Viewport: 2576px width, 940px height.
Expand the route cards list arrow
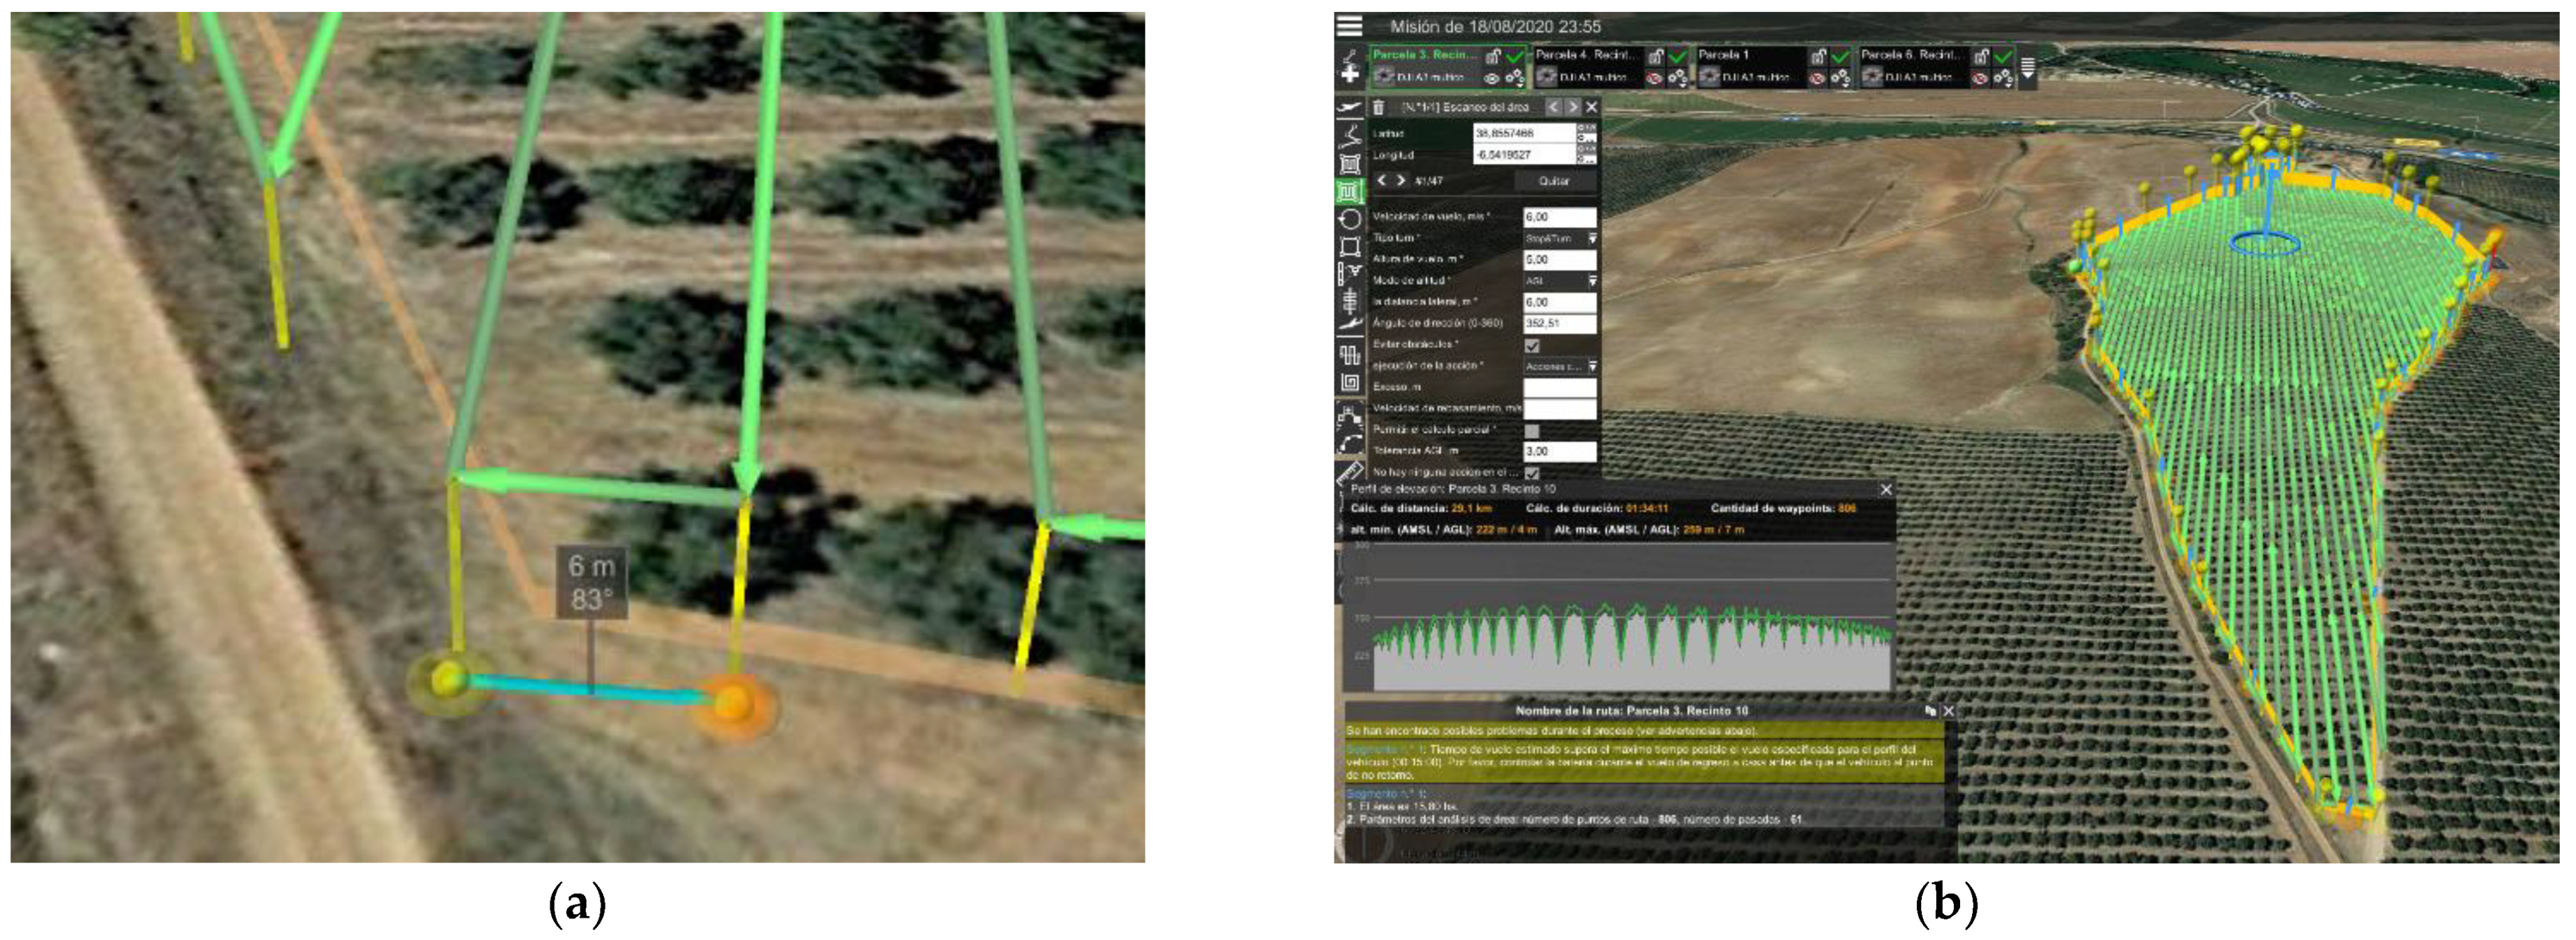click(x=2027, y=67)
